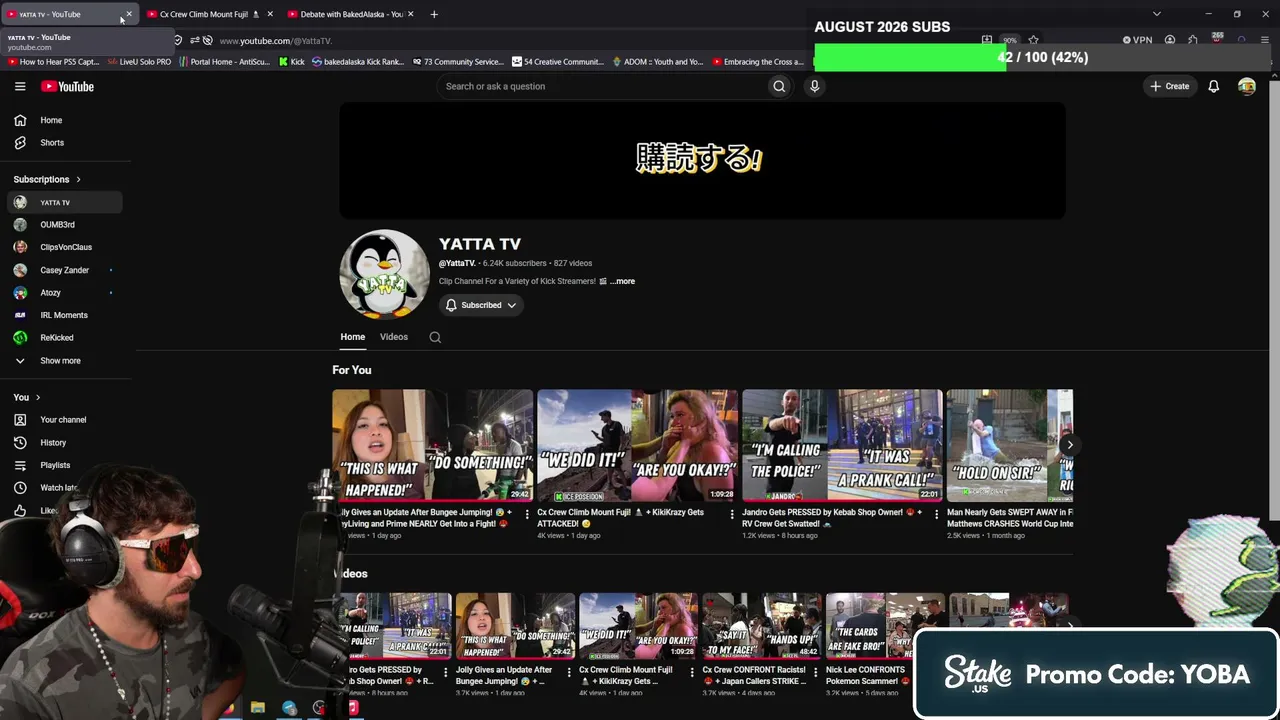The image size is (1280, 720).
Task: Open the notifications bell
Action: point(1213,86)
